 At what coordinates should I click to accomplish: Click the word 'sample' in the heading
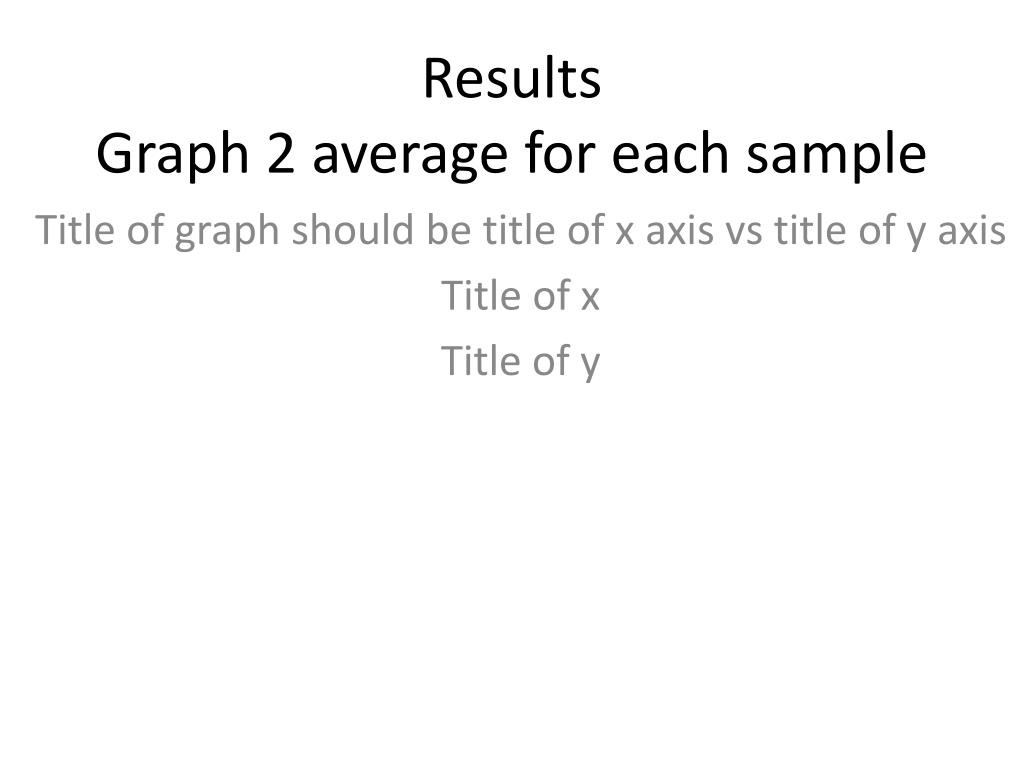tap(837, 155)
